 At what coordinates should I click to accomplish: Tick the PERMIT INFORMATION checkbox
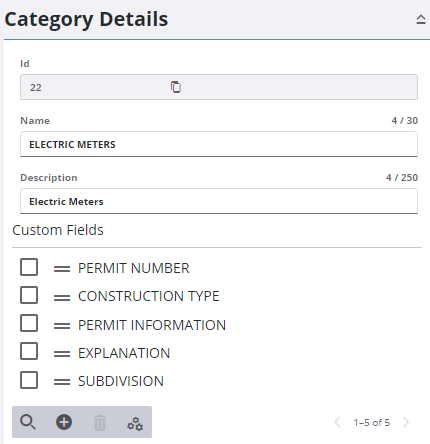click(29, 323)
